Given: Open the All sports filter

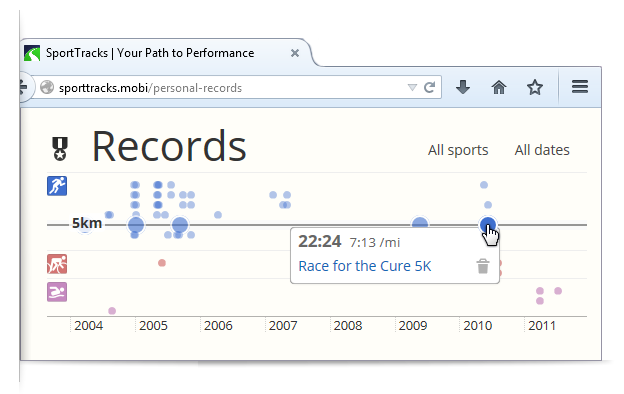Looking at the screenshot, I should click(458, 150).
